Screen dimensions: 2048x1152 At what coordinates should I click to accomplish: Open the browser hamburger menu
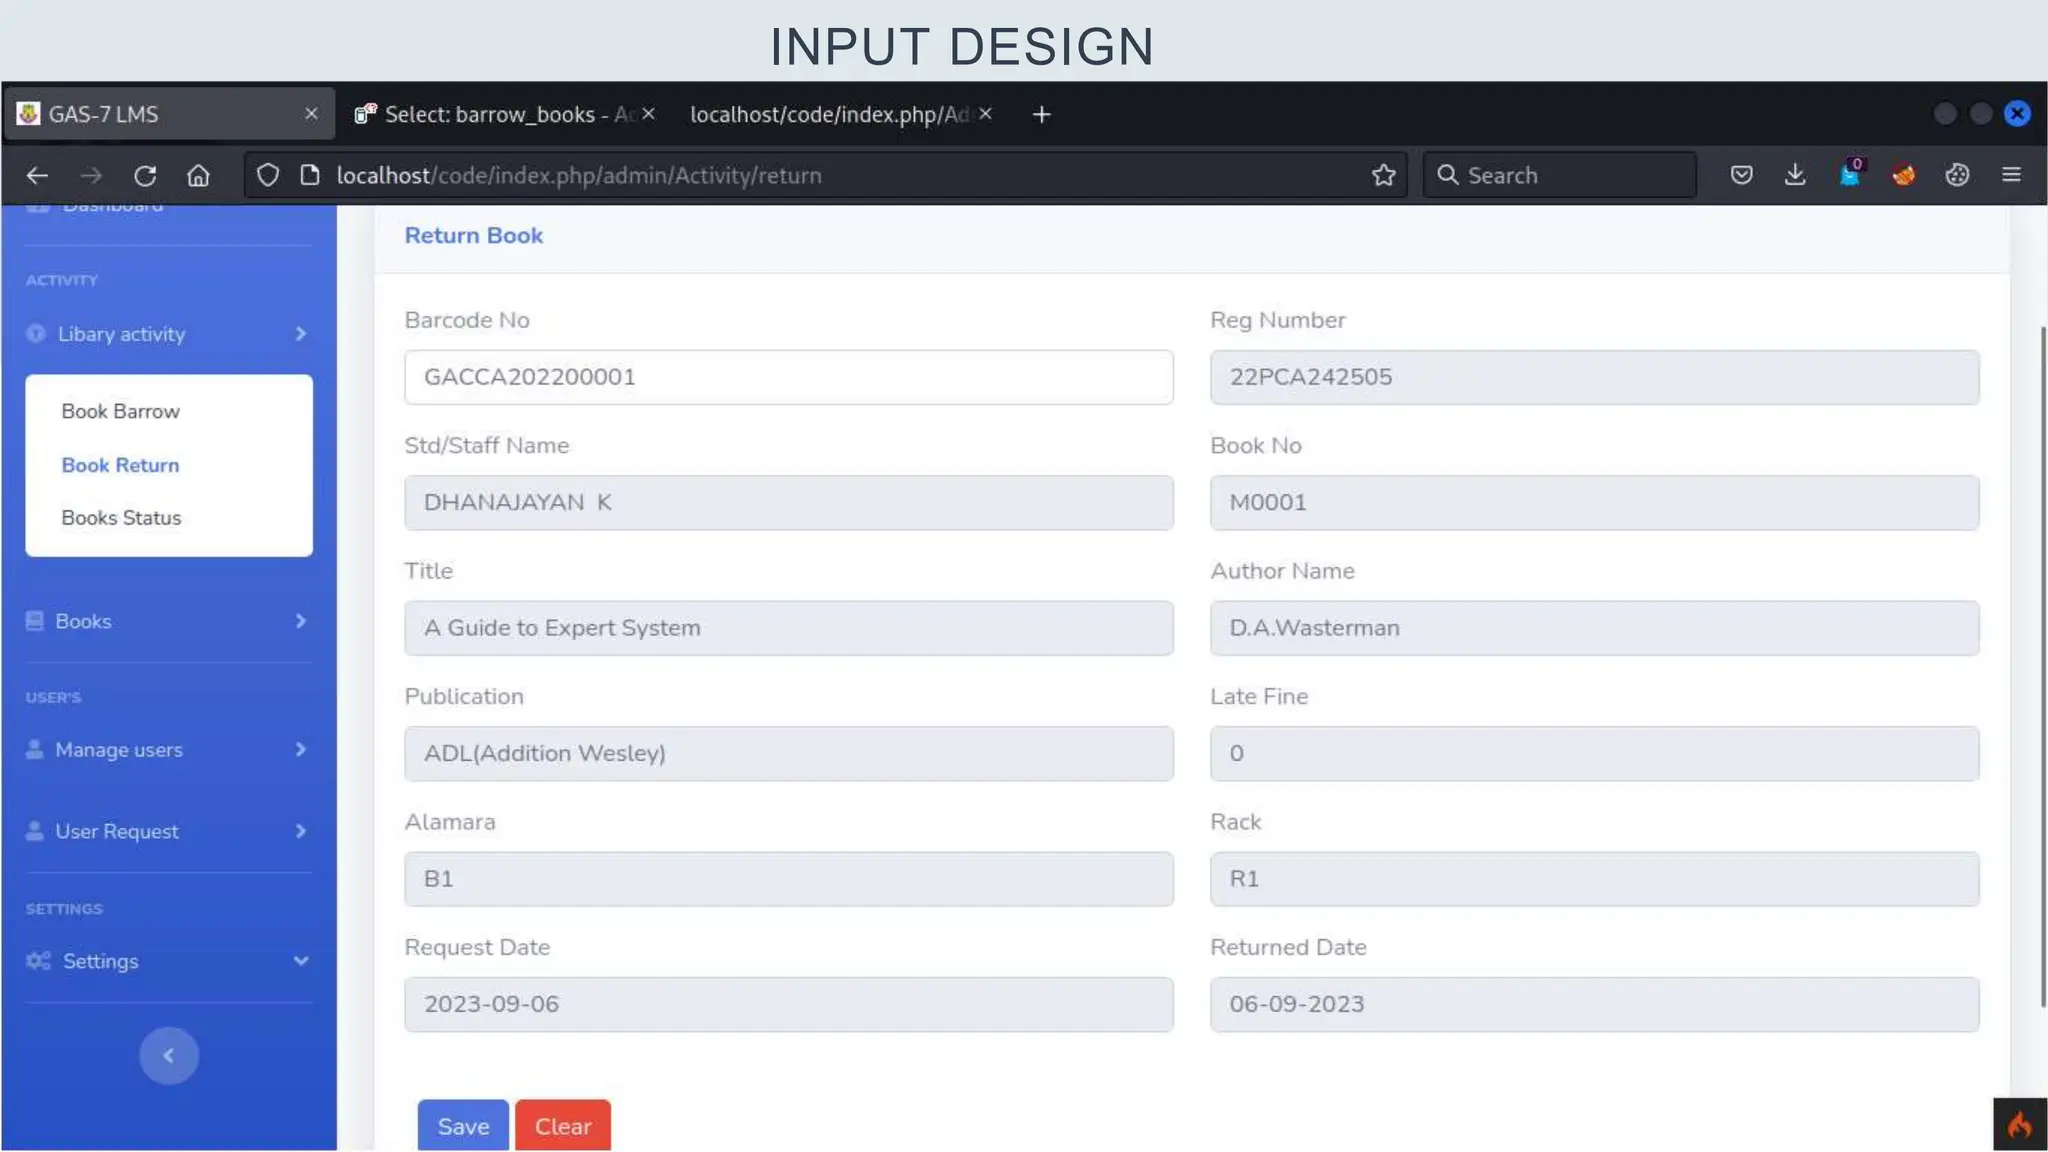(x=2011, y=175)
